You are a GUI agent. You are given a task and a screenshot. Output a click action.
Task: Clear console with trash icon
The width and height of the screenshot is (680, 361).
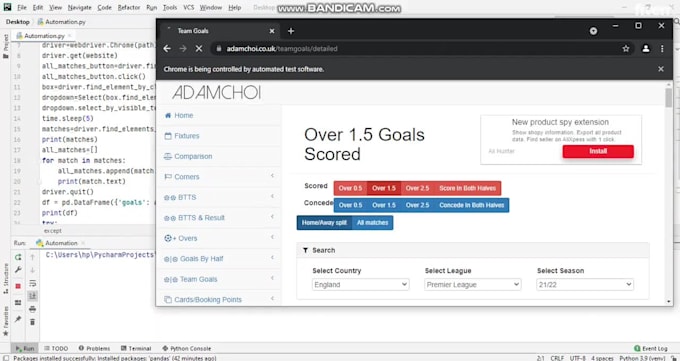click(33, 322)
